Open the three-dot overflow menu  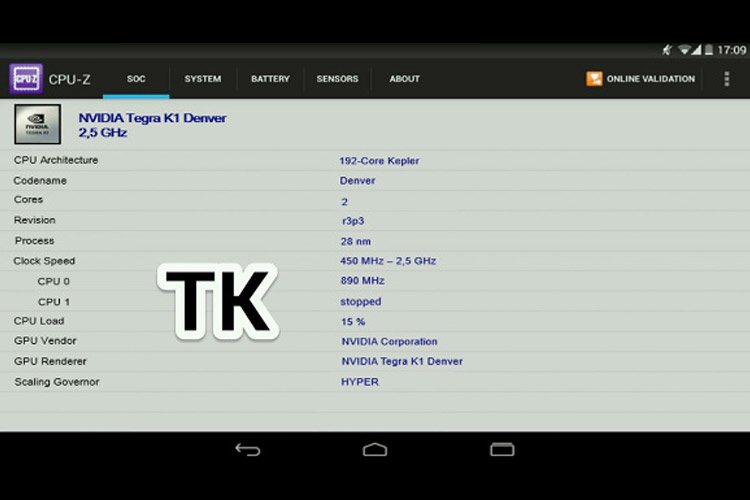727,79
